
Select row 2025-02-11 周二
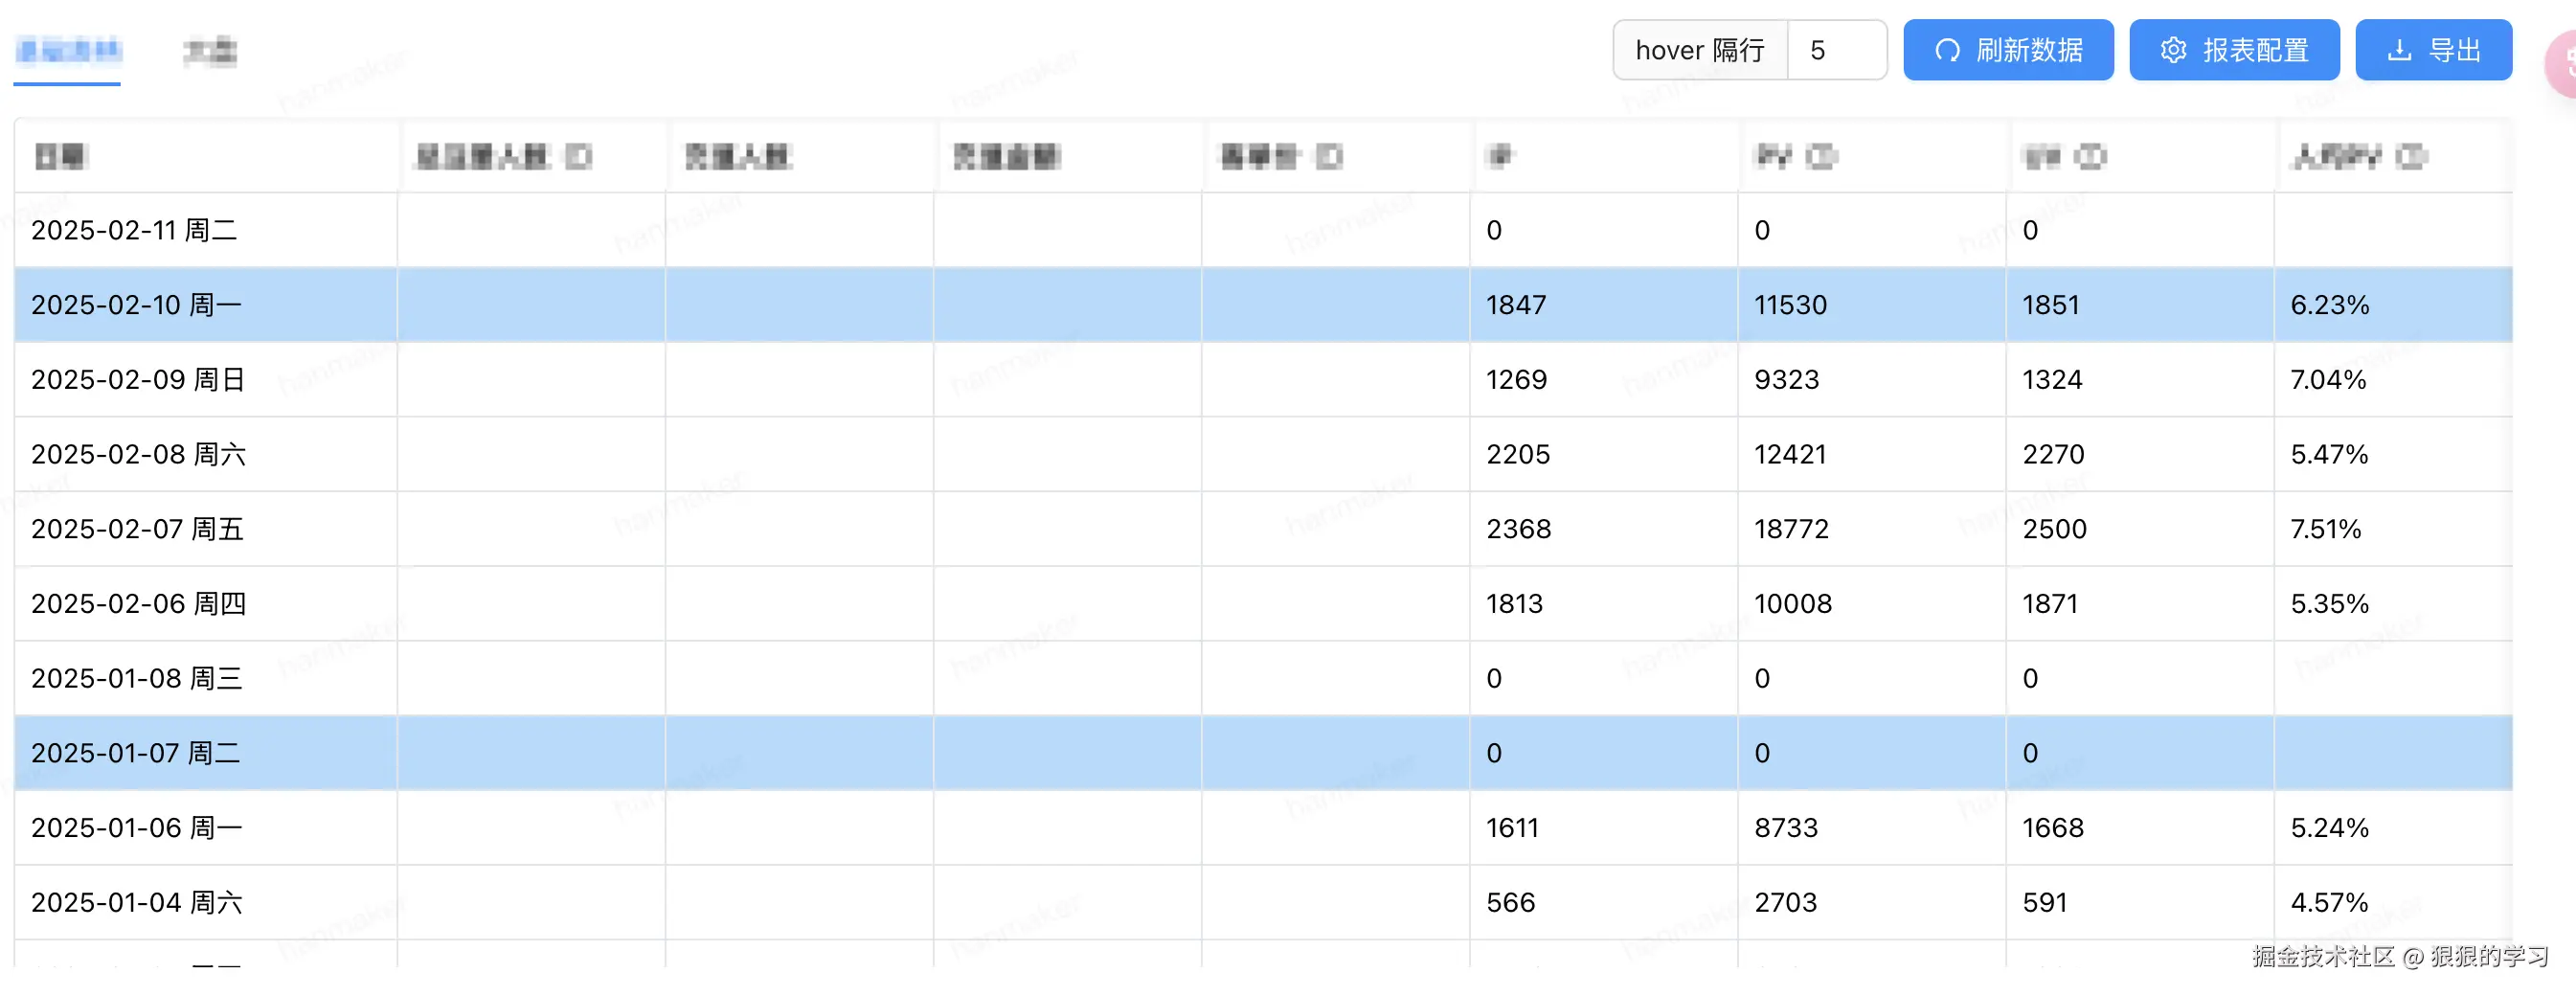(1263, 230)
